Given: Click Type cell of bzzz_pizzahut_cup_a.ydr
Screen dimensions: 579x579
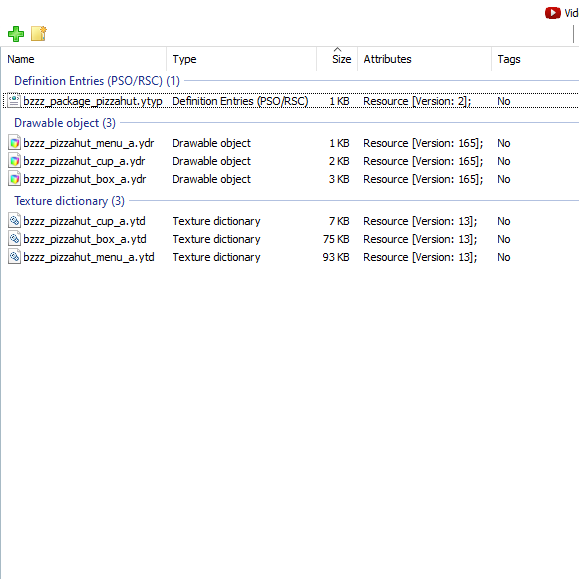Looking at the screenshot, I should pyautogui.click(x=211, y=161).
